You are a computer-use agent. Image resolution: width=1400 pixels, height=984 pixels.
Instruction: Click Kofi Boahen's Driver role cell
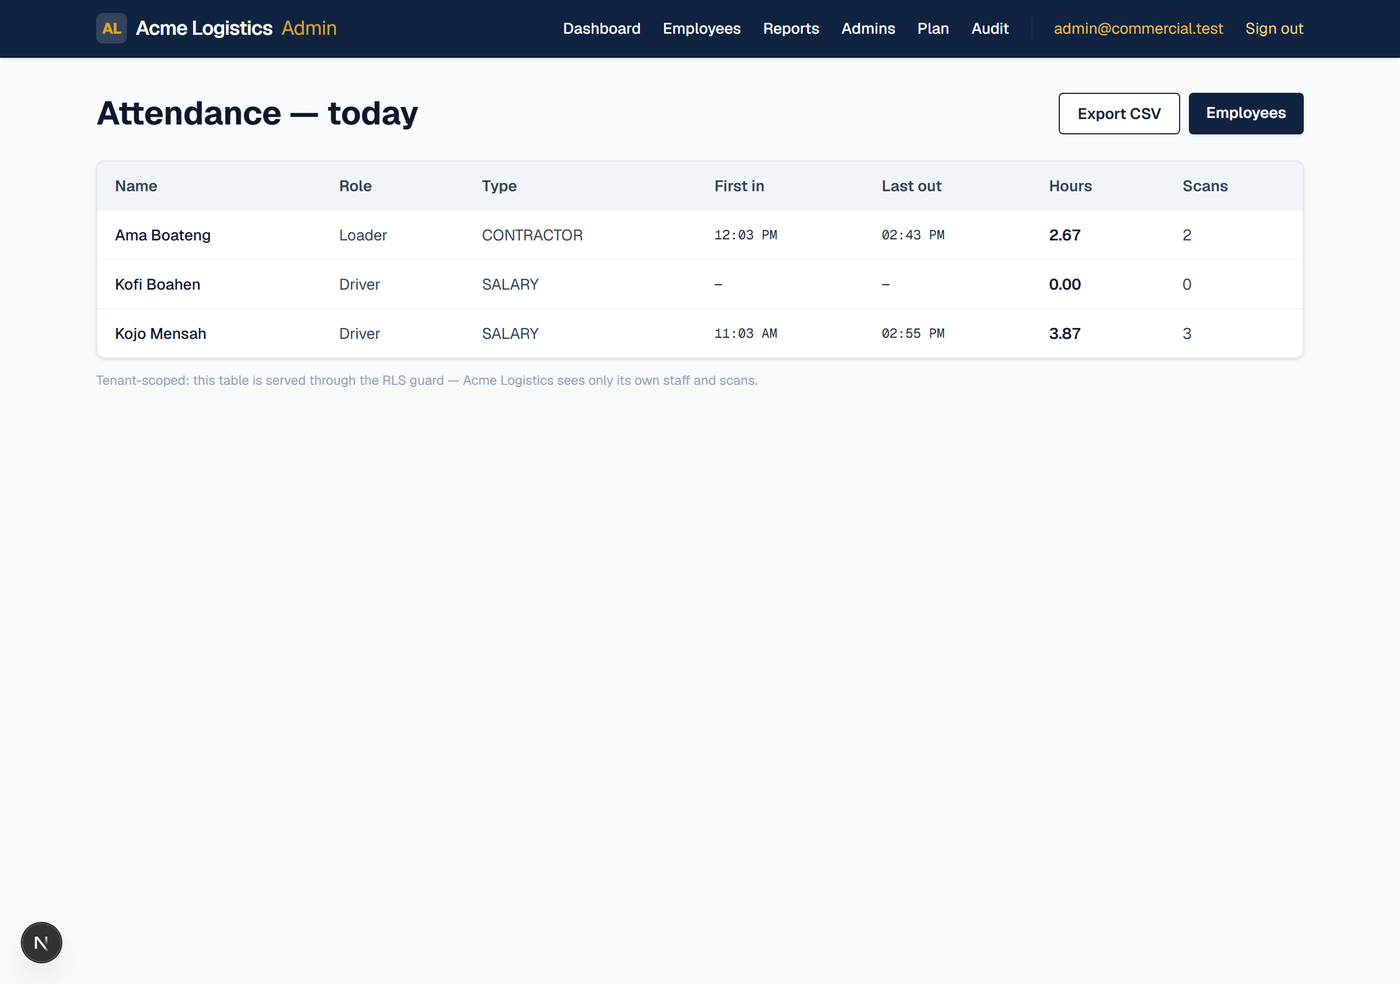point(359,285)
